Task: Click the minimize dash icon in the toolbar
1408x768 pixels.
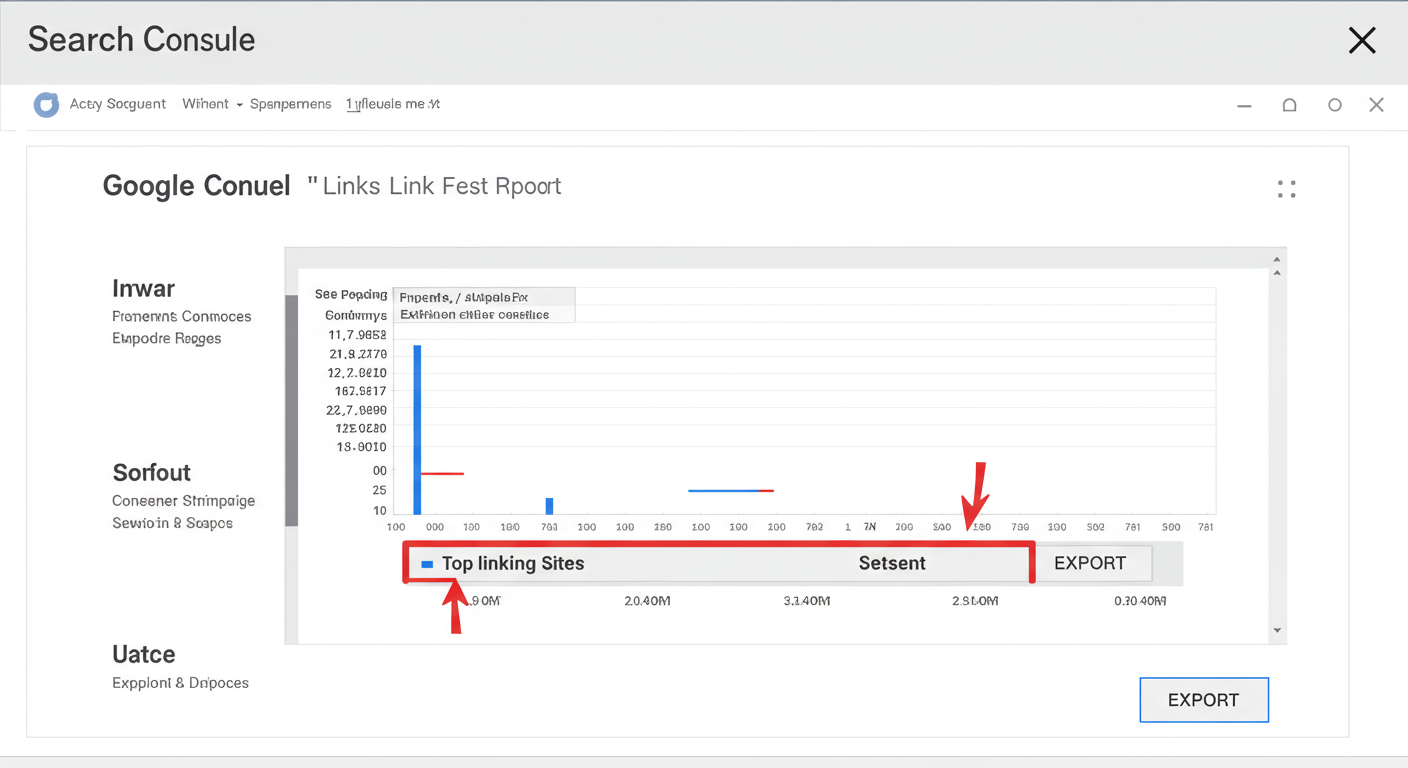Action: tap(1243, 104)
